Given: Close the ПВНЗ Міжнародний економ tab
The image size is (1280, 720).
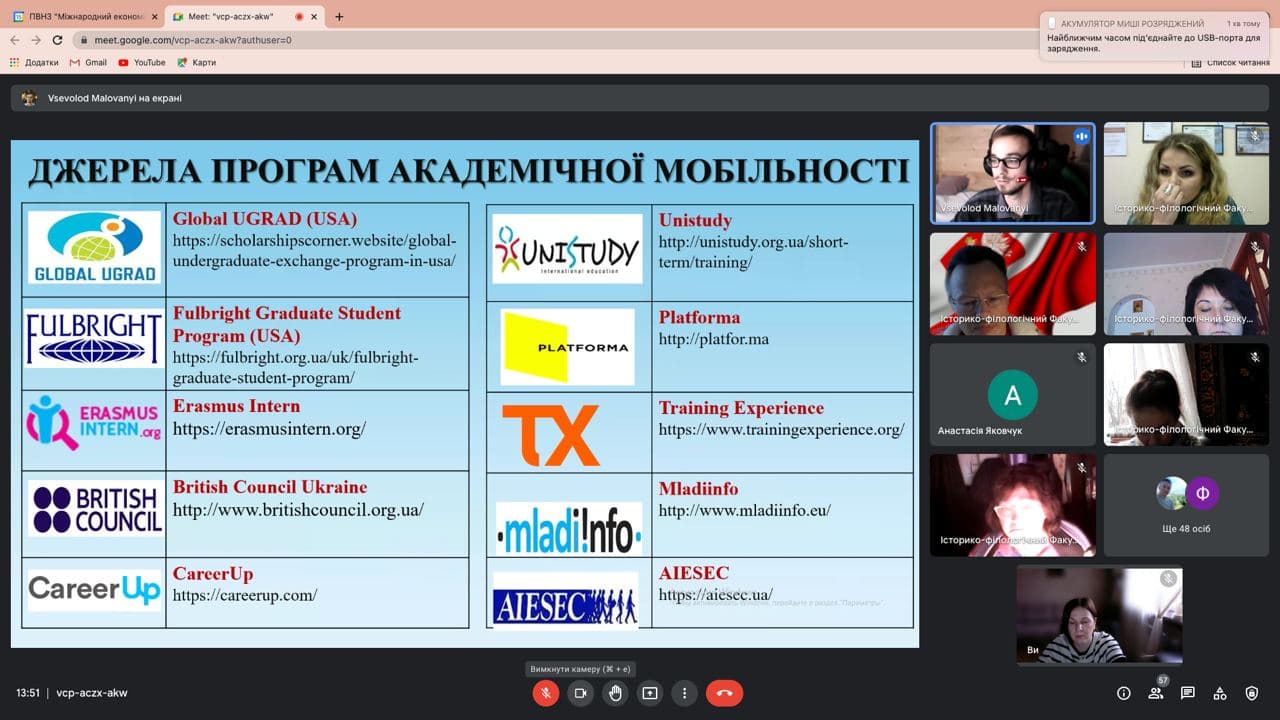Looking at the screenshot, I should (154, 17).
